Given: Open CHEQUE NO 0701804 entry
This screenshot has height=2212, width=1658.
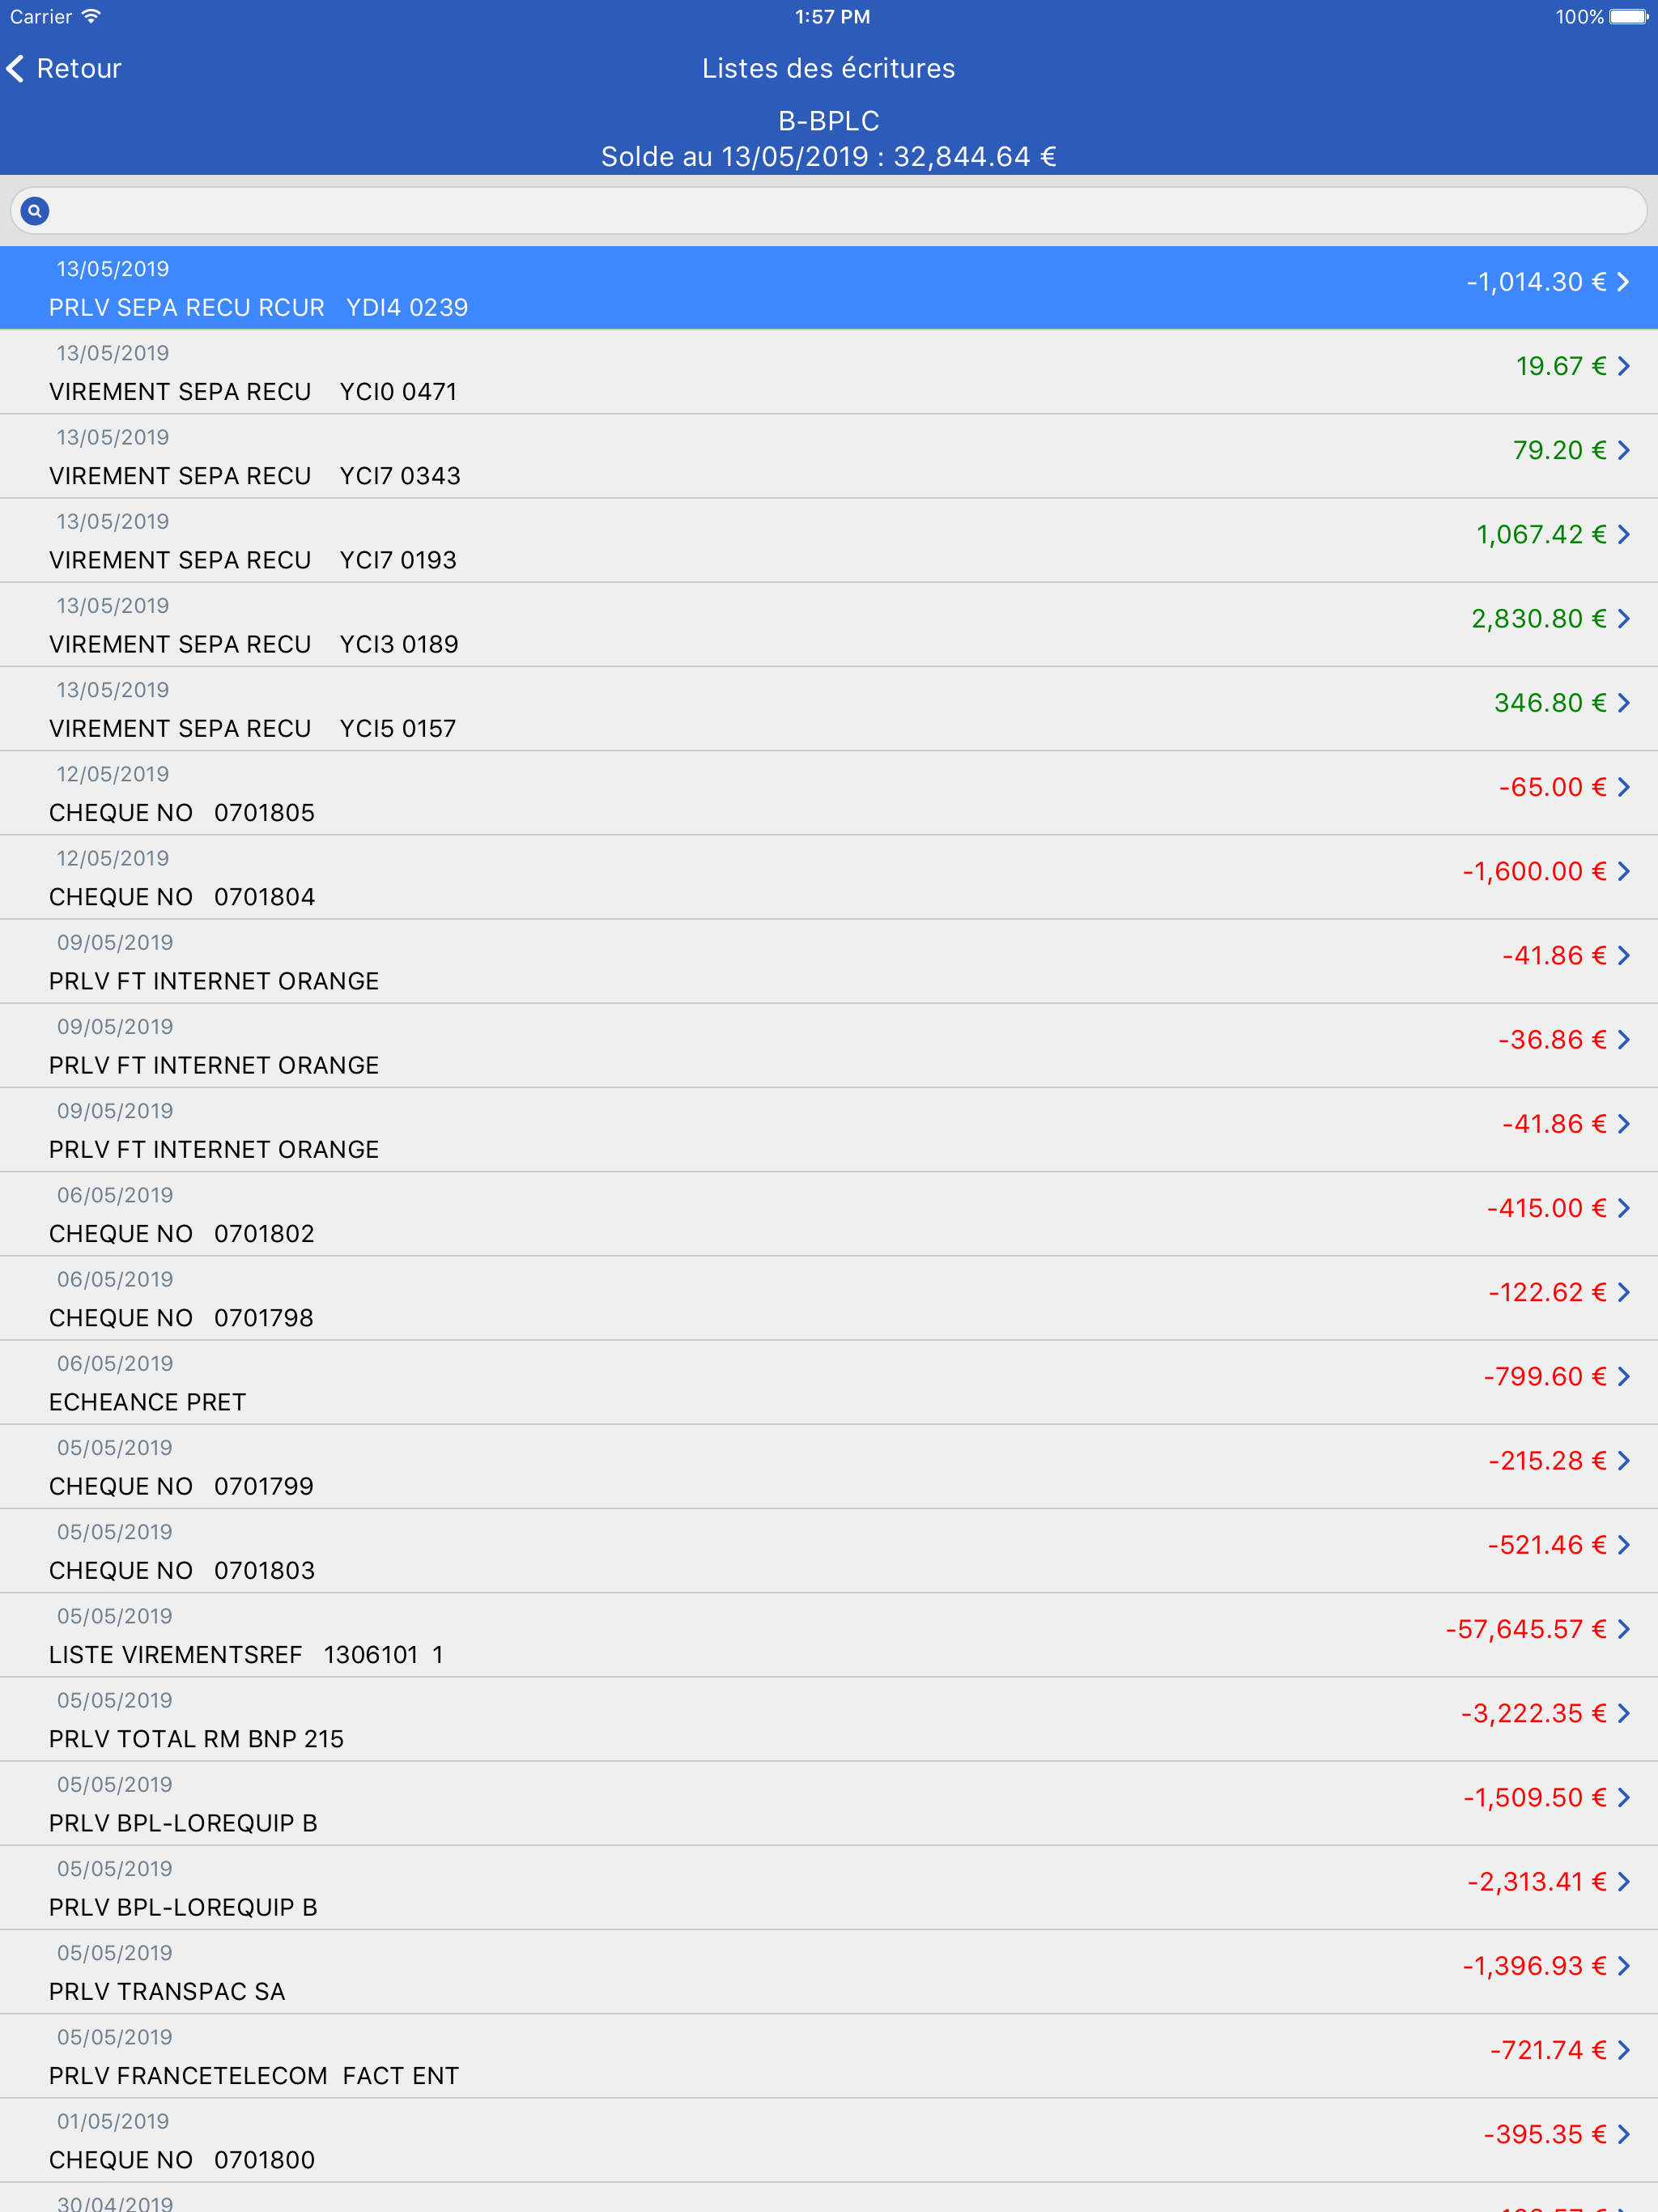Looking at the screenshot, I should (829, 877).
